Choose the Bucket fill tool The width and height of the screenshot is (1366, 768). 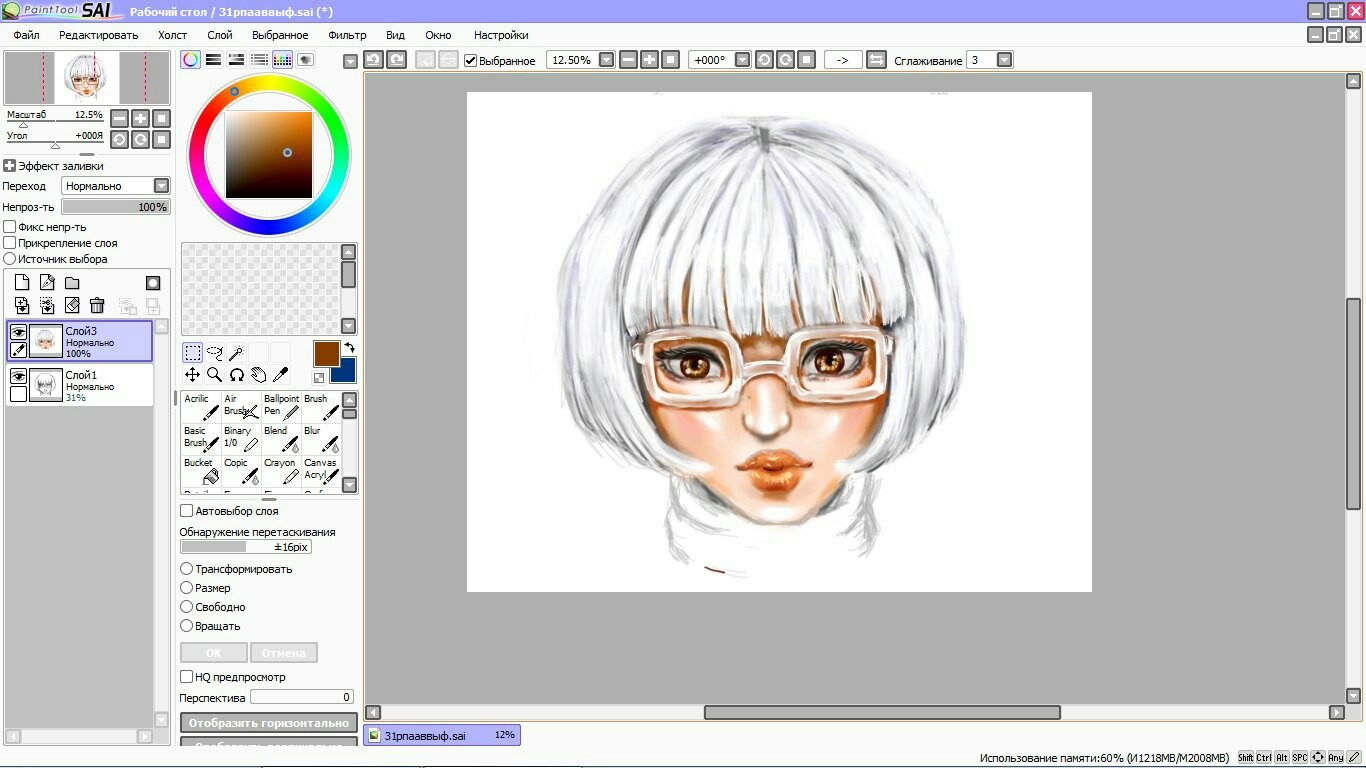201,471
